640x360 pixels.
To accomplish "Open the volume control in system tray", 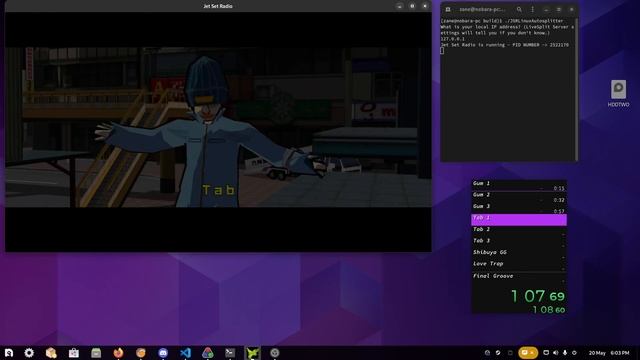I will coord(556,353).
